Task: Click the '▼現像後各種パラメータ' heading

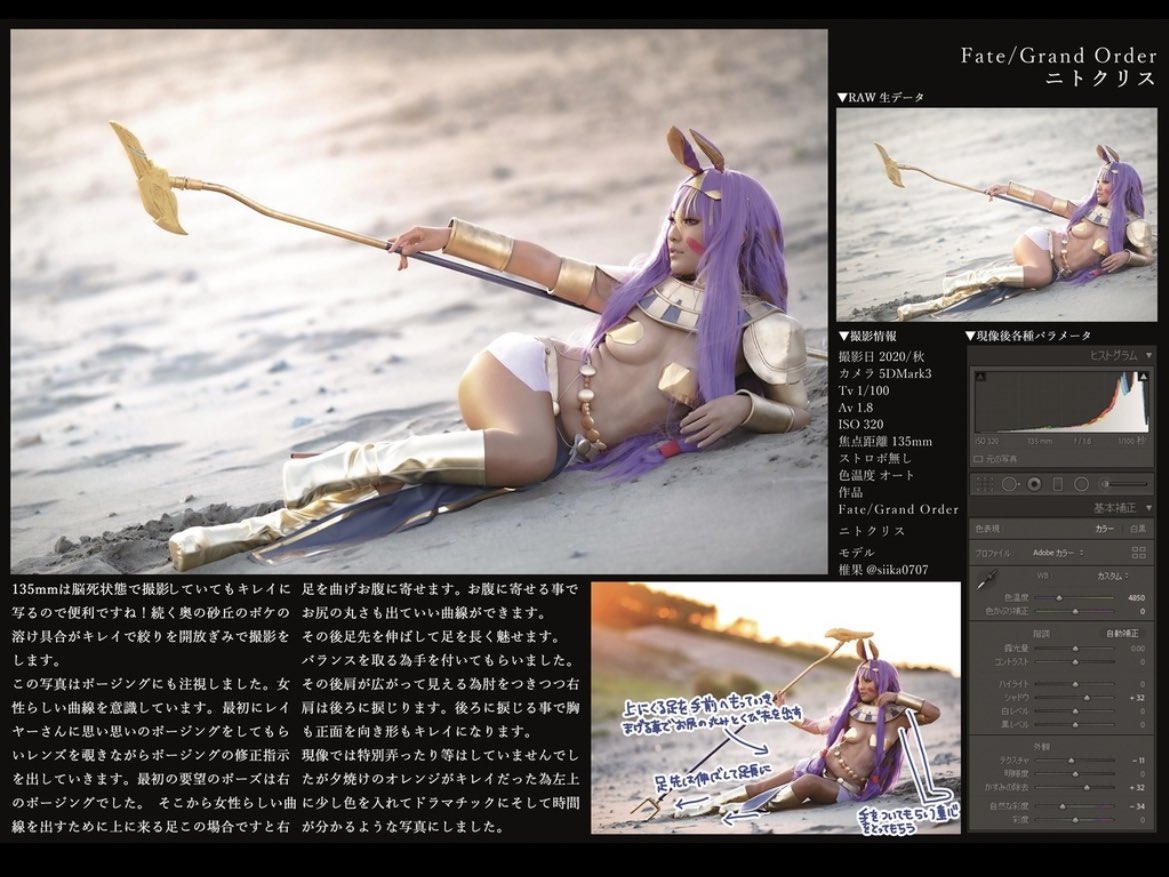Action: 1028,336
